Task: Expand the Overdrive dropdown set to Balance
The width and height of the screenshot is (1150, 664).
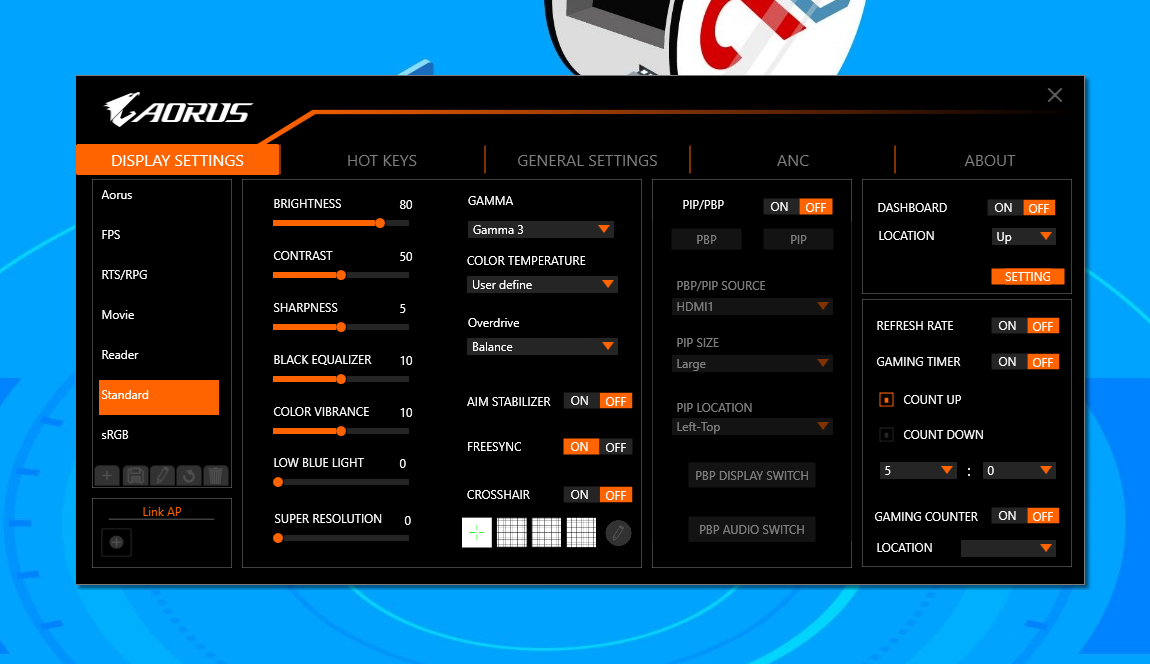Action: [542, 346]
